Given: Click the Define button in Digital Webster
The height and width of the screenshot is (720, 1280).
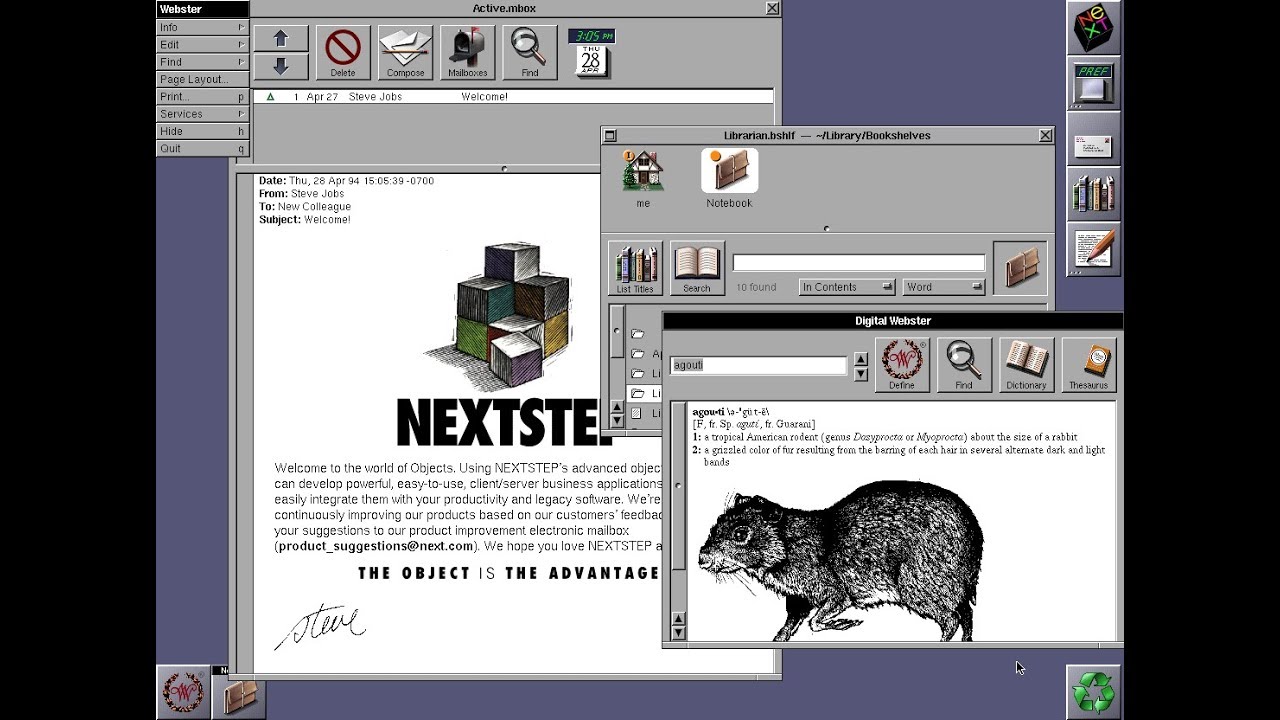Looking at the screenshot, I should pos(902,364).
